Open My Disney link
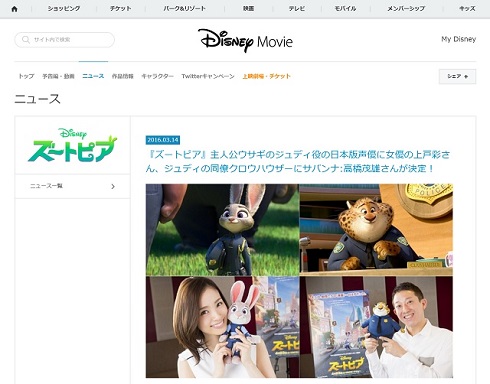The height and width of the screenshot is (384, 490). pyautogui.click(x=458, y=39)
